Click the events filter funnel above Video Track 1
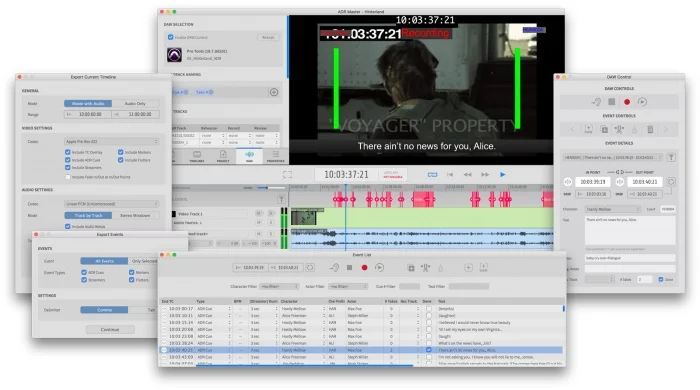This screenshot has height=390, width=700. [x=281, y=199]
